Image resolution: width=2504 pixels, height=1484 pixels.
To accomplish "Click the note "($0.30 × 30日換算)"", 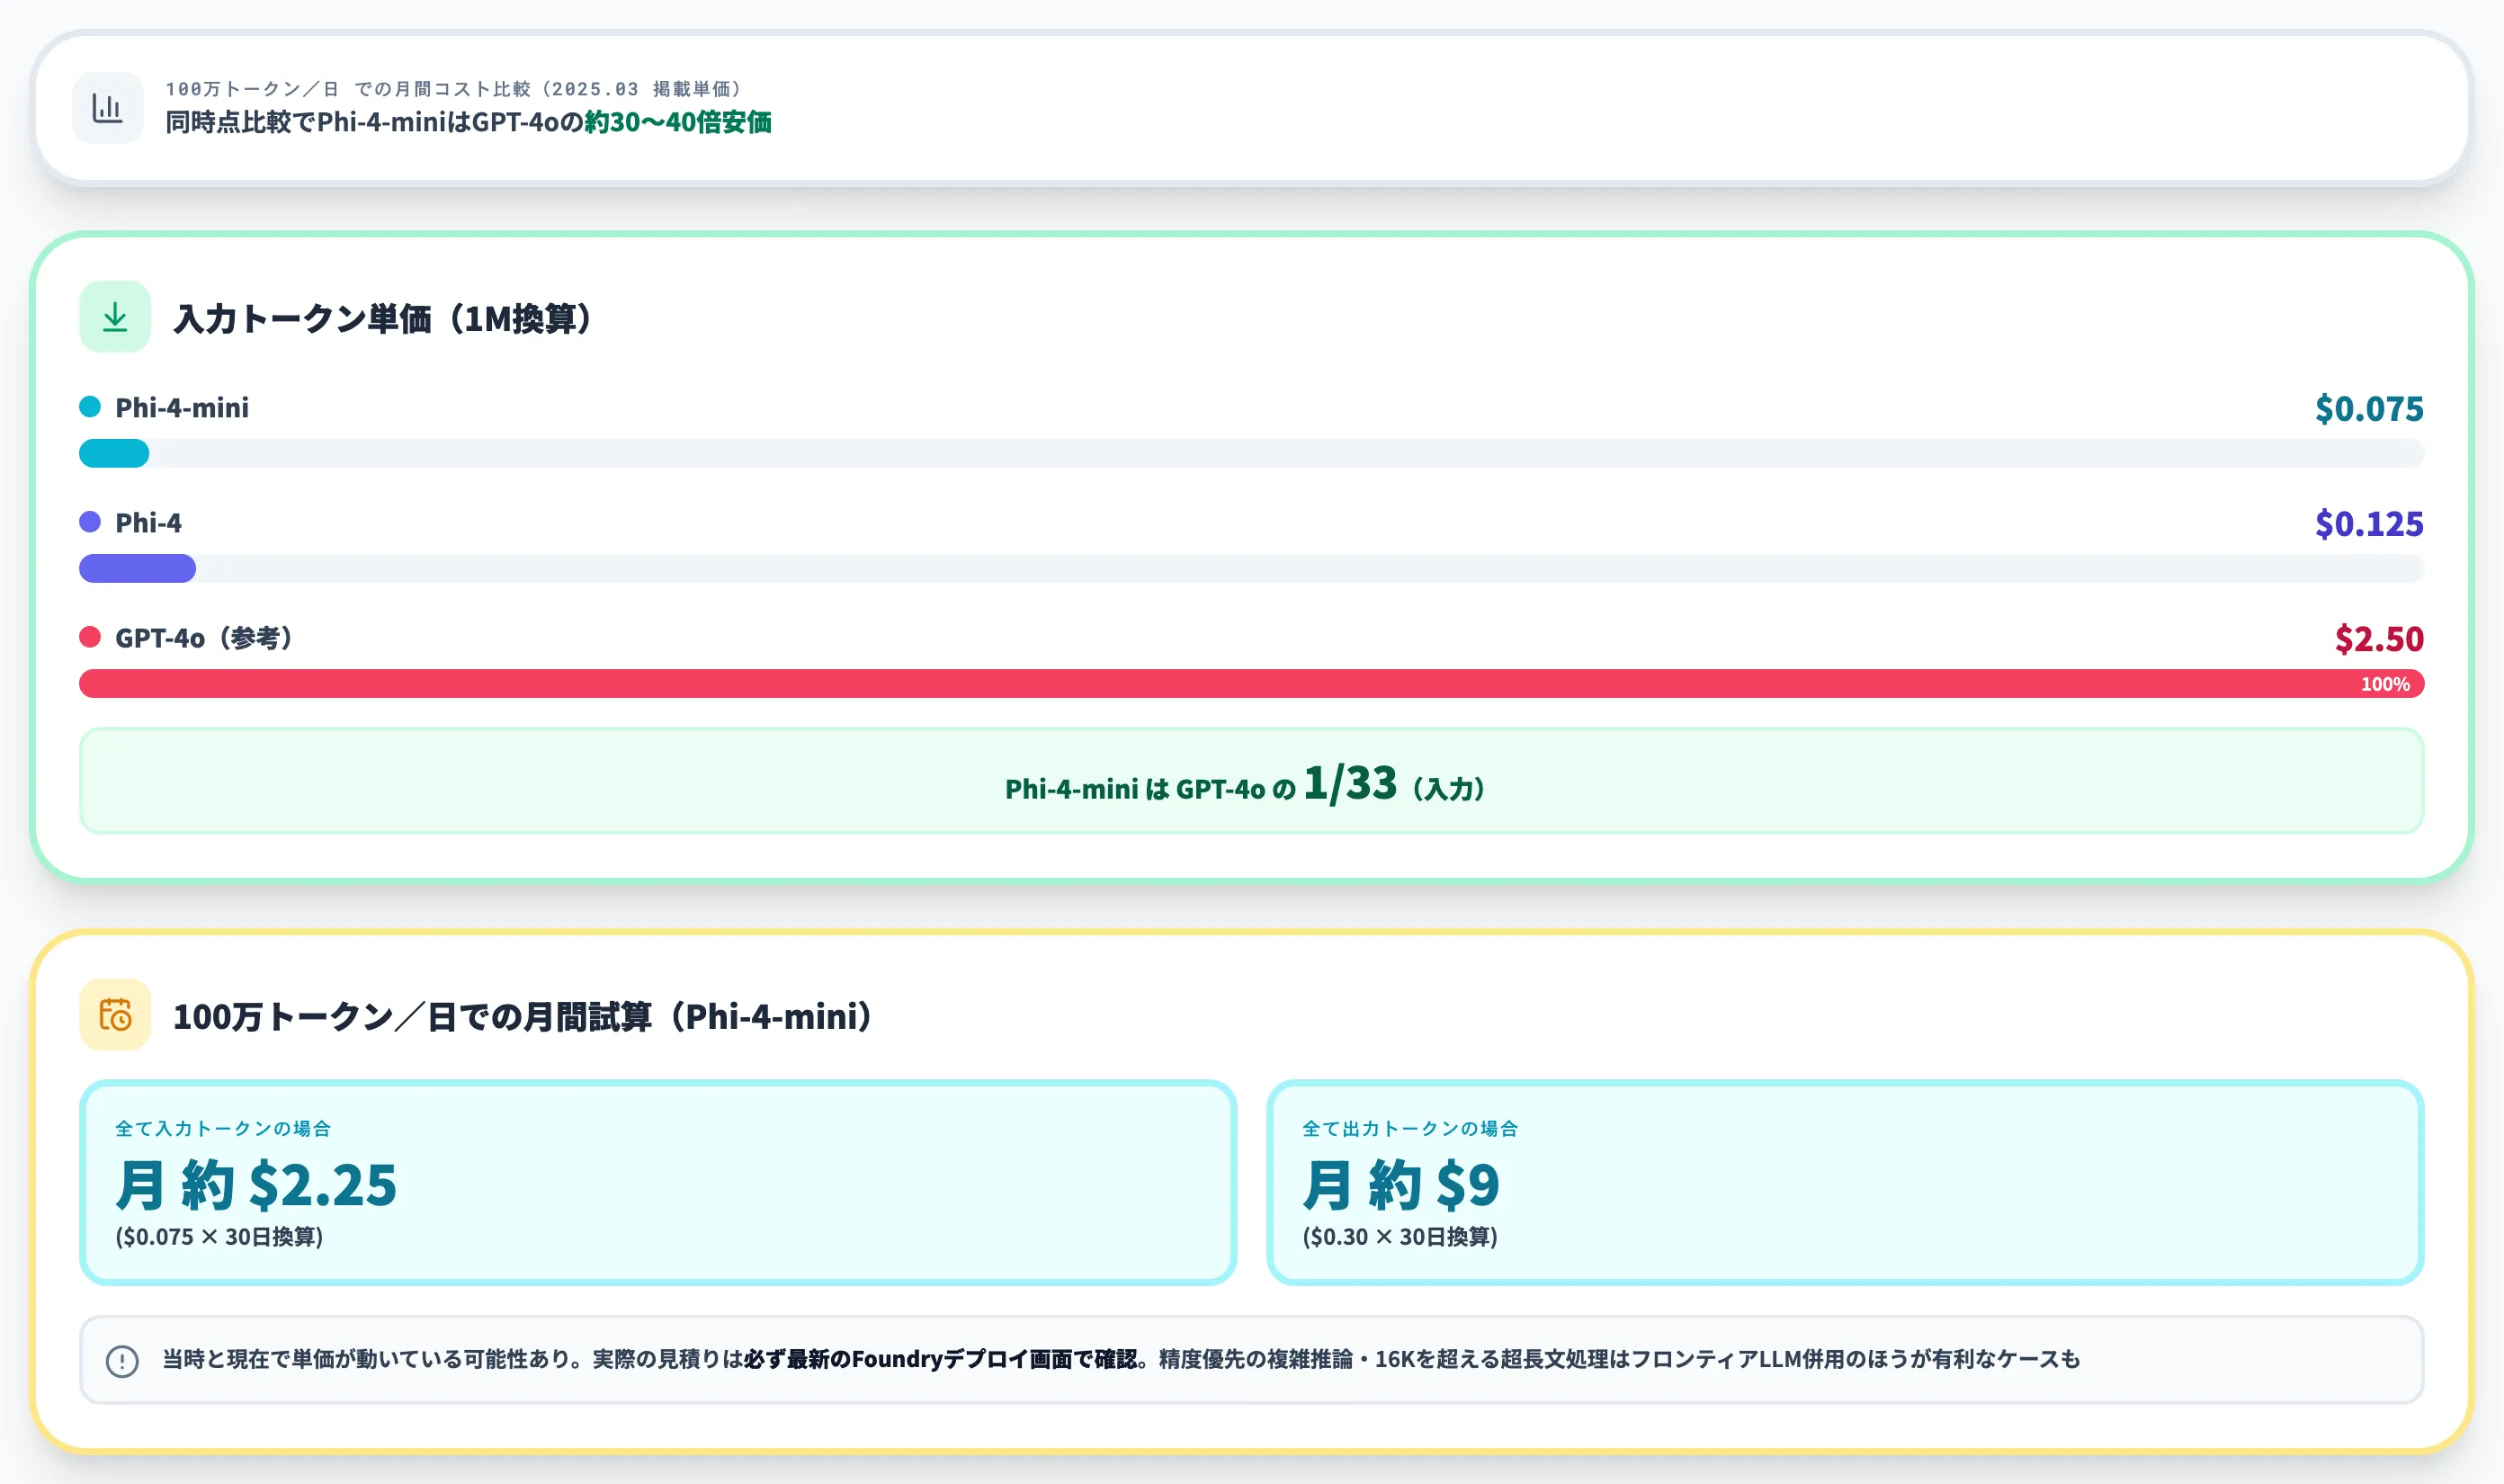I will 1400,1237.
